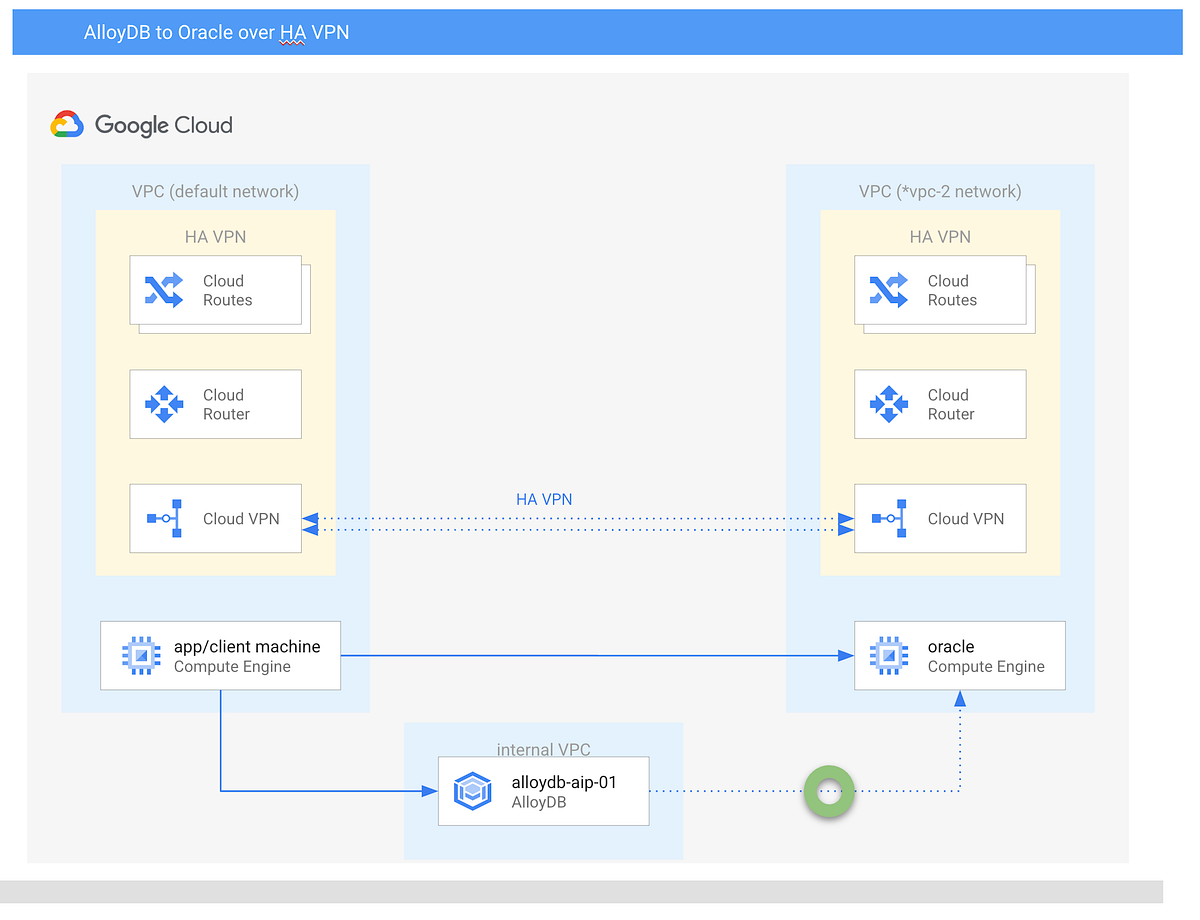Viewport: 1200px width, 920px height.
Task: Select the app/client machine Compute Engine icon
Action: click(140, 655)
